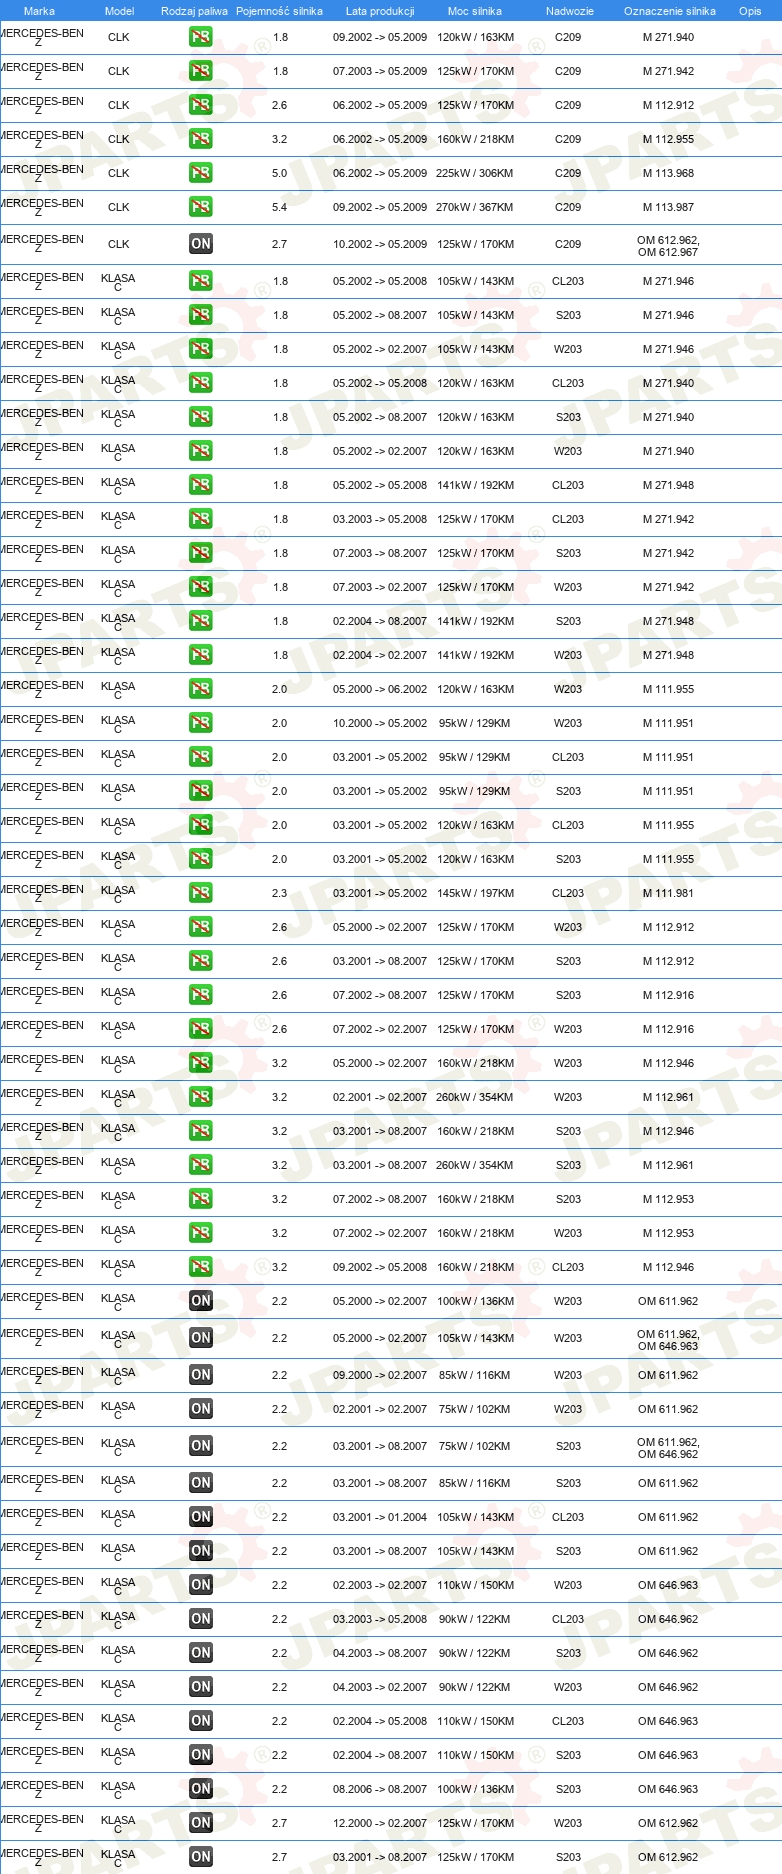Select the 02.2001 -> 02.2007 years with 260kW
Screen dimensions: 782x1874
[x=380, y=1097]
